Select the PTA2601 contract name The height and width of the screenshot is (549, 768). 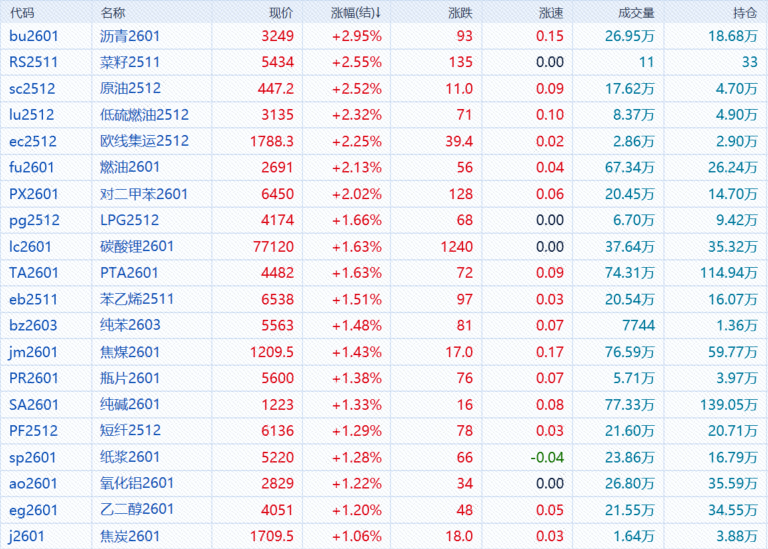coord(129,273)
